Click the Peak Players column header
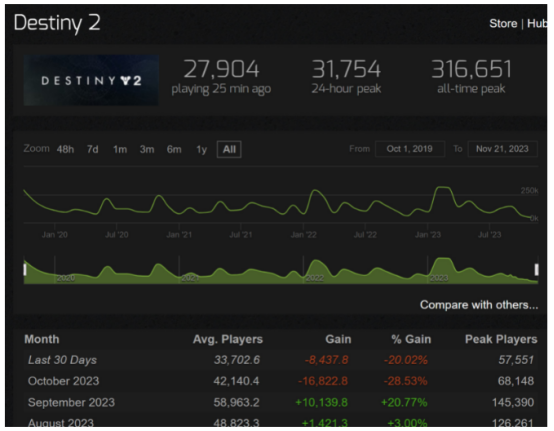Image resolution: width=554 pixels, height=431 pixels. 501,339
